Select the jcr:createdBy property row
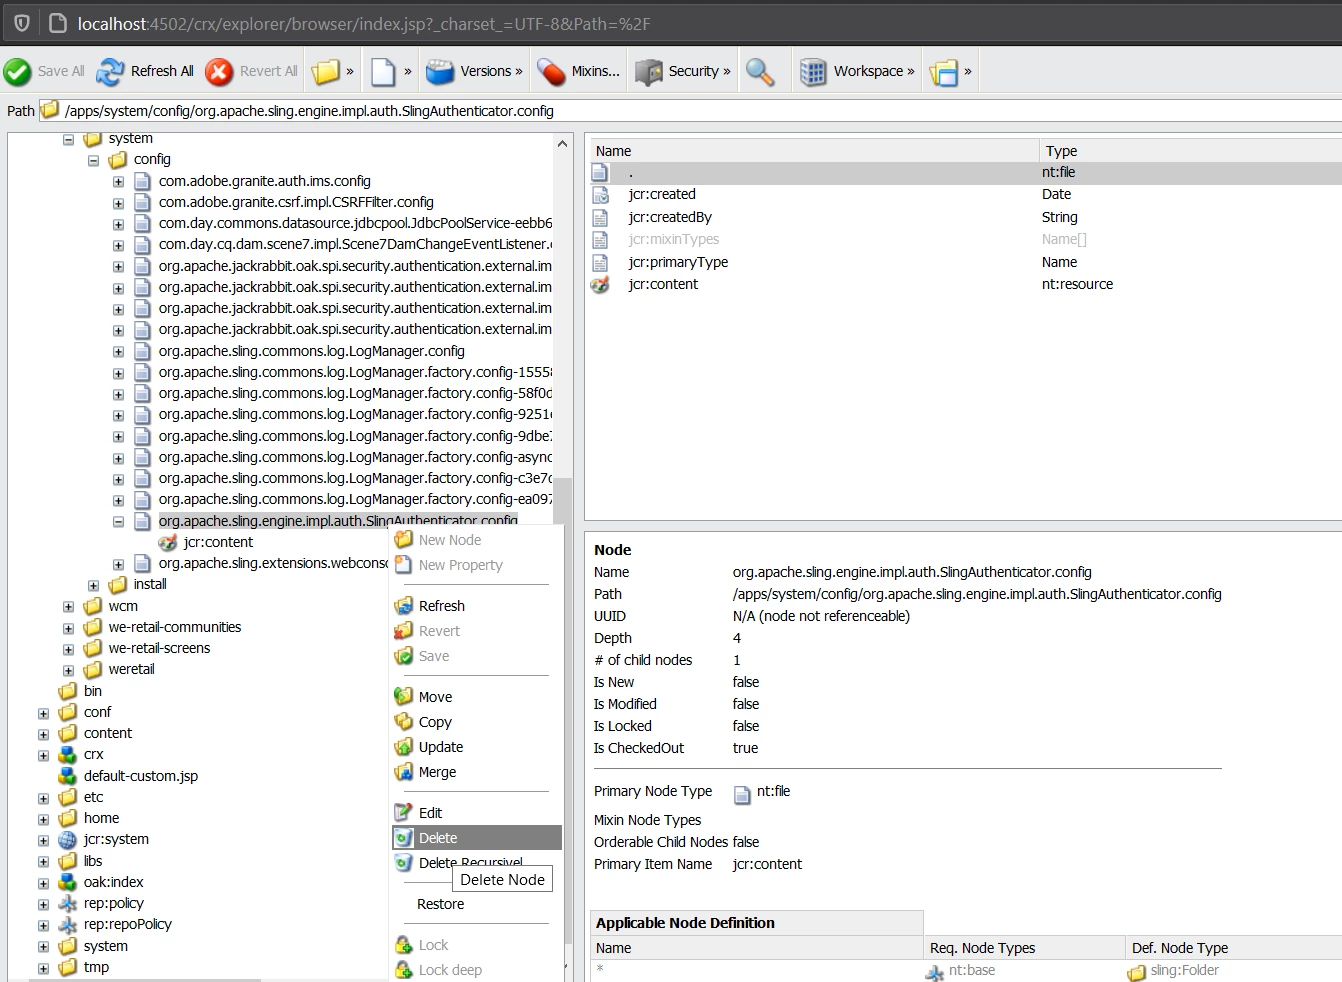This screenshot has width=1342, height=982. pos(965,217)
